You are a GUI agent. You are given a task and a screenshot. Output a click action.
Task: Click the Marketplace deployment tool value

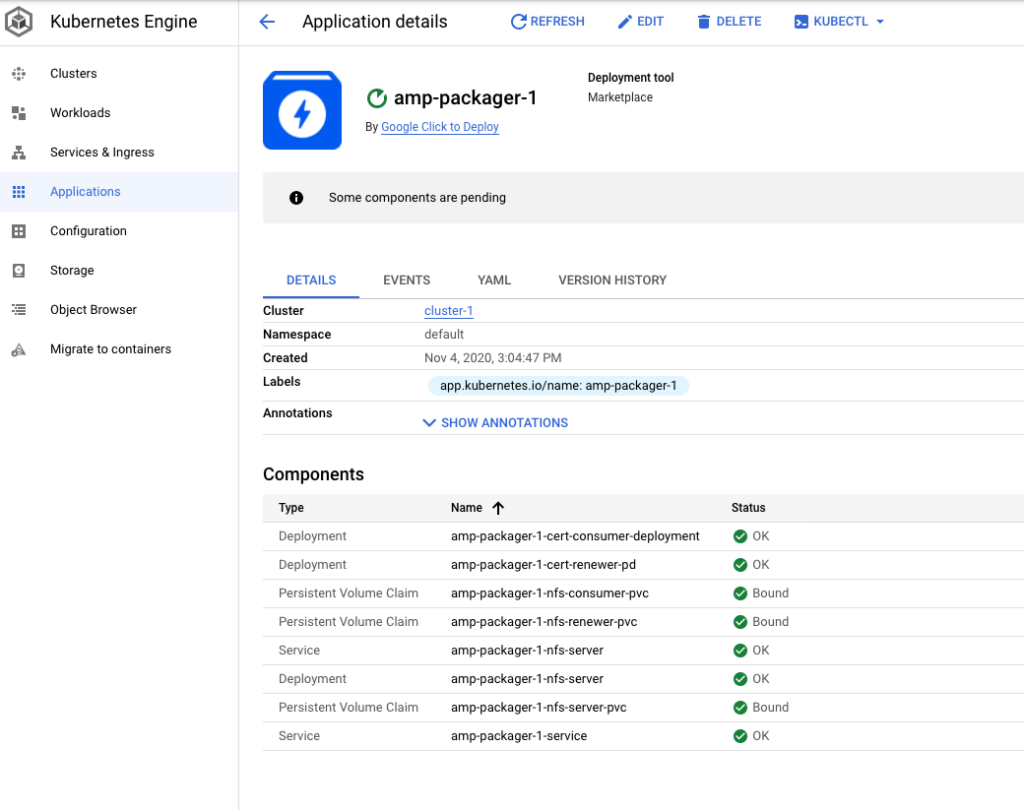(x=620, y=97)
